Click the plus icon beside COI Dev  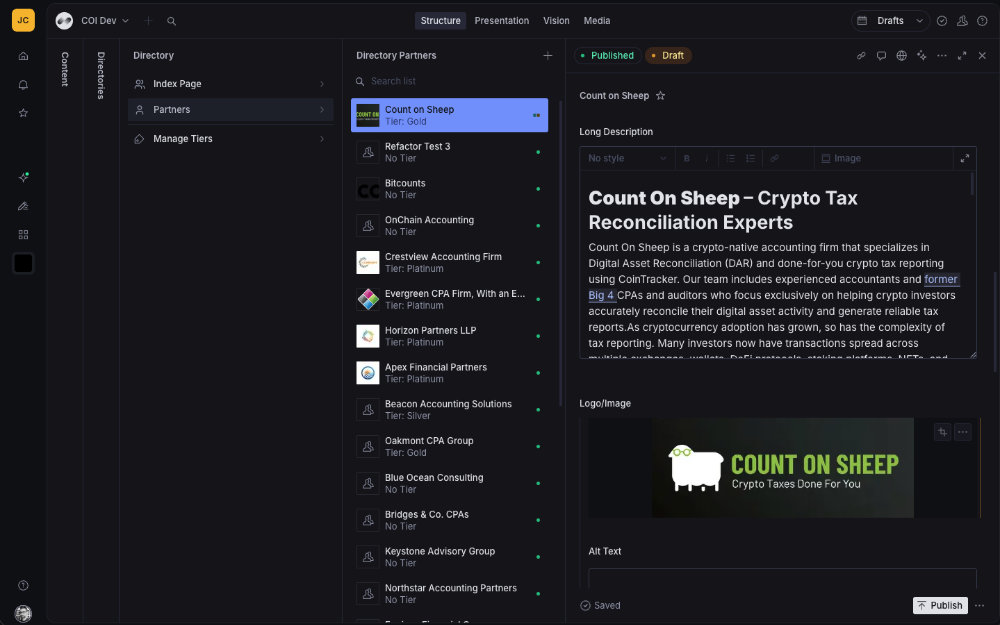coord(149,21)
